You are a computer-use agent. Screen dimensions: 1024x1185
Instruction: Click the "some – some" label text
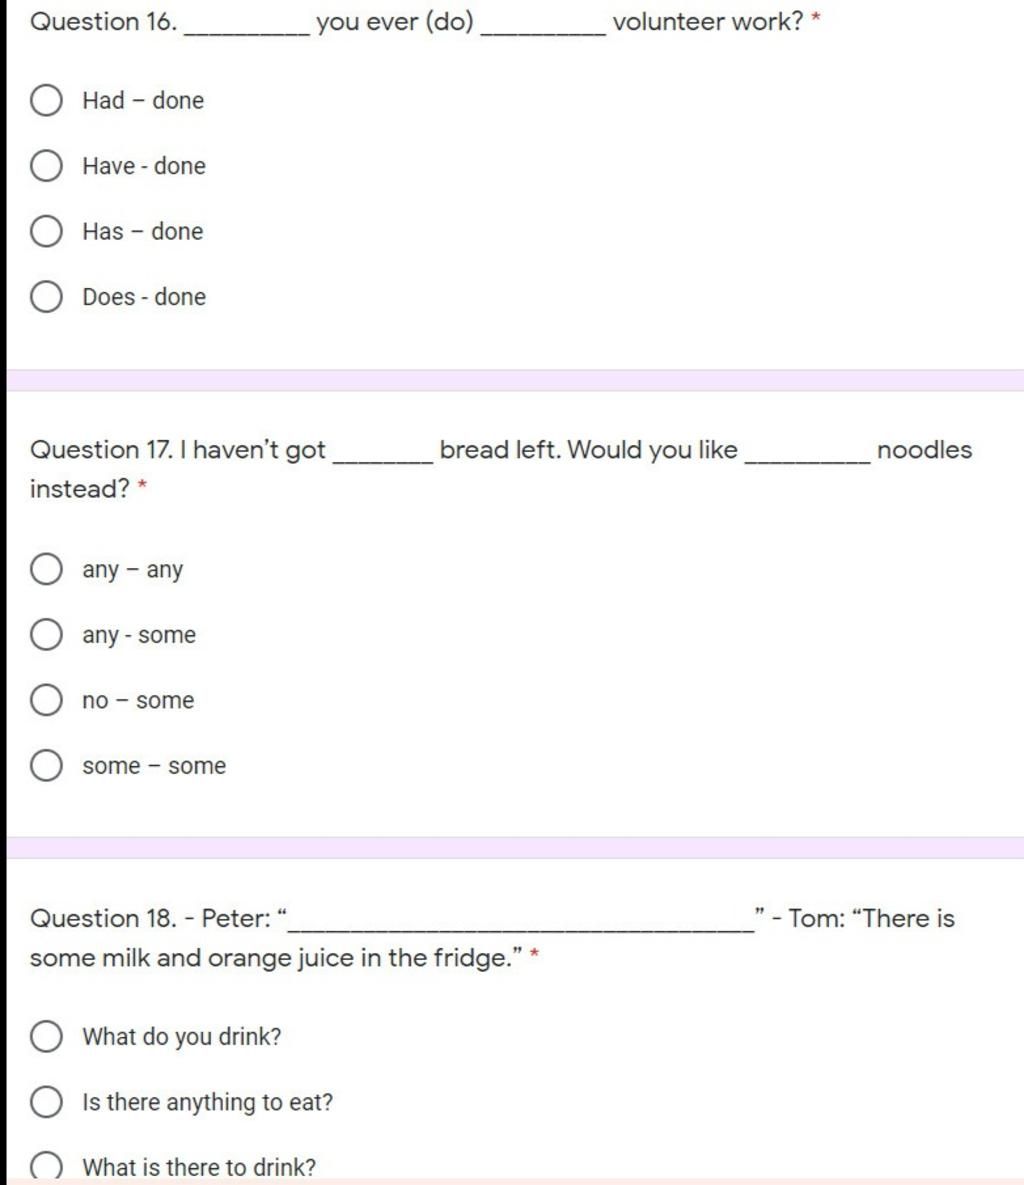(154, 766)
